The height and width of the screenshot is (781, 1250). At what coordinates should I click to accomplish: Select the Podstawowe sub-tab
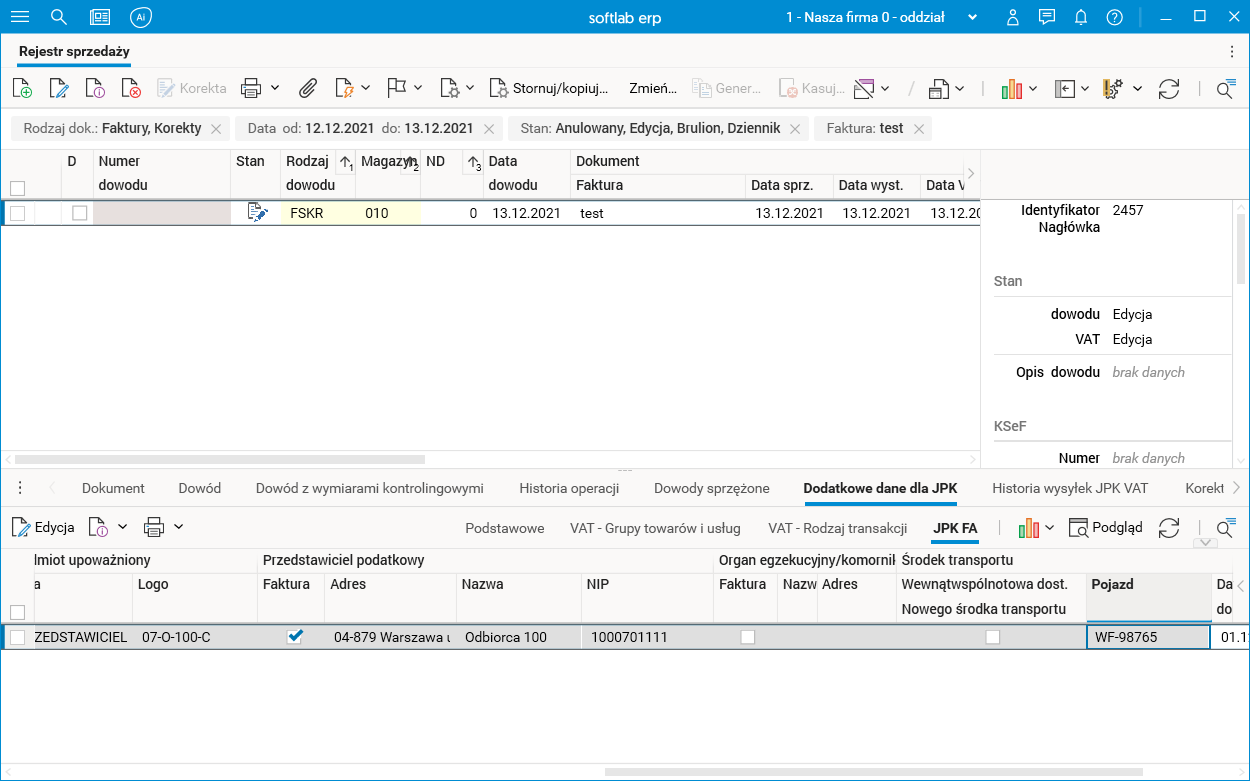[x=505, y=528]
